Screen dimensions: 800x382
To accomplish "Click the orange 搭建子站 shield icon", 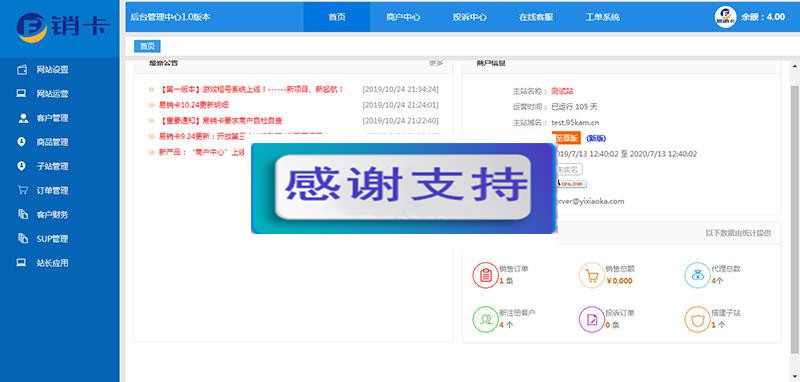I will (697, 319).
